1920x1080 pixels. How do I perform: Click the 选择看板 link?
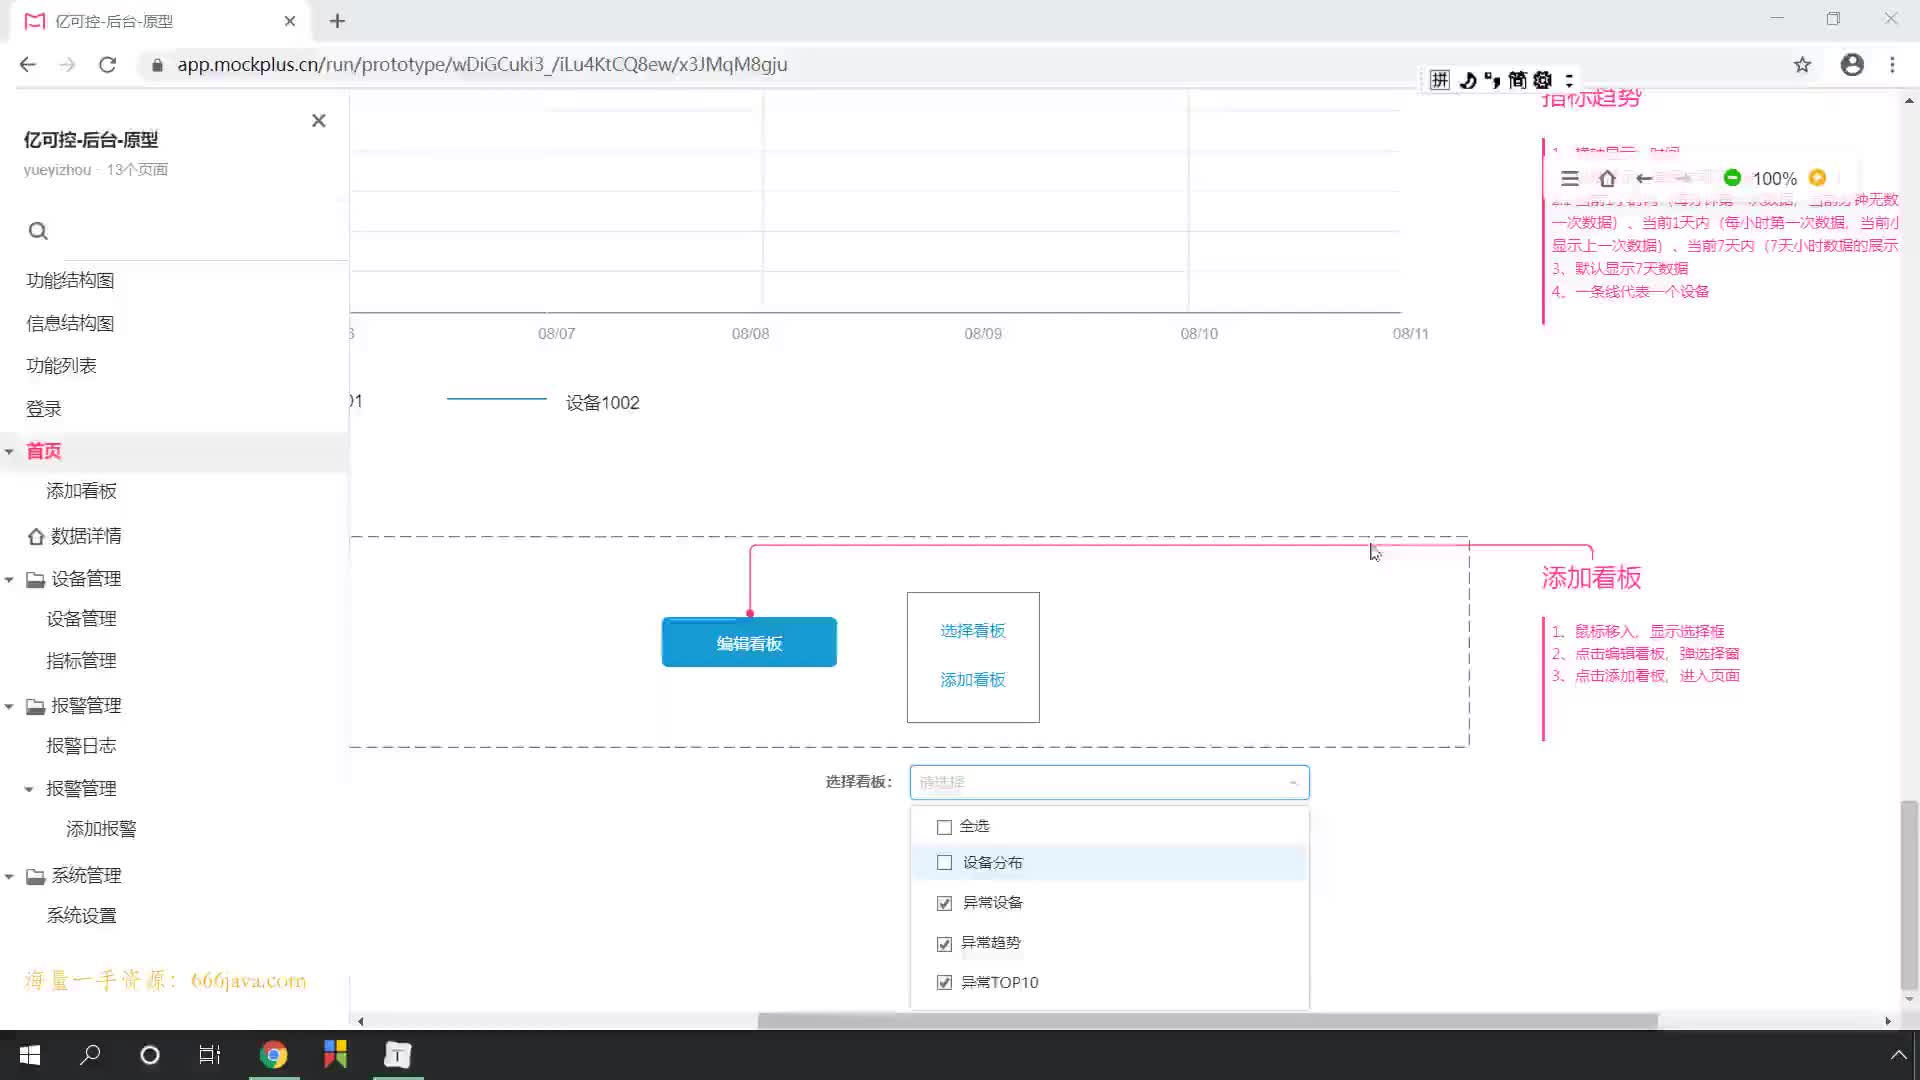pyautogui.click(x=972, y=631)
